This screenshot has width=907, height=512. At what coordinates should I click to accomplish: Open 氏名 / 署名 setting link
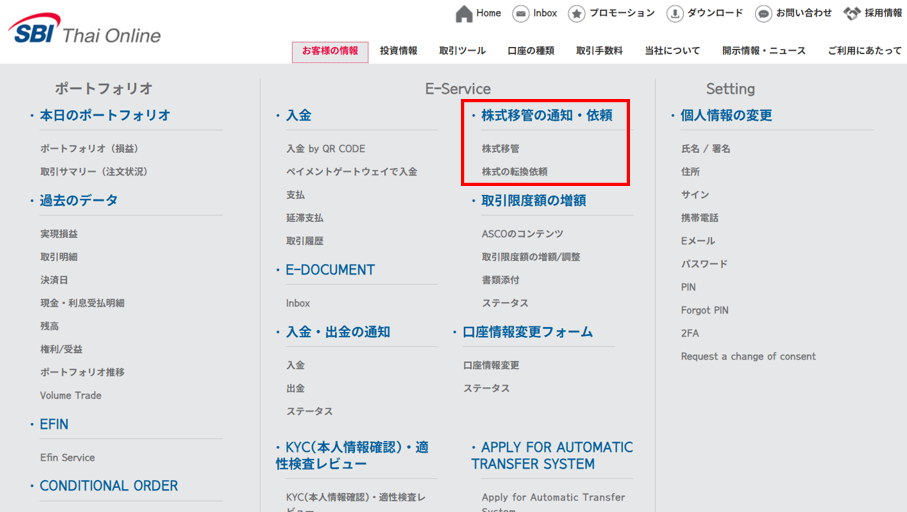pyautogui.click(x=706, y=149)
